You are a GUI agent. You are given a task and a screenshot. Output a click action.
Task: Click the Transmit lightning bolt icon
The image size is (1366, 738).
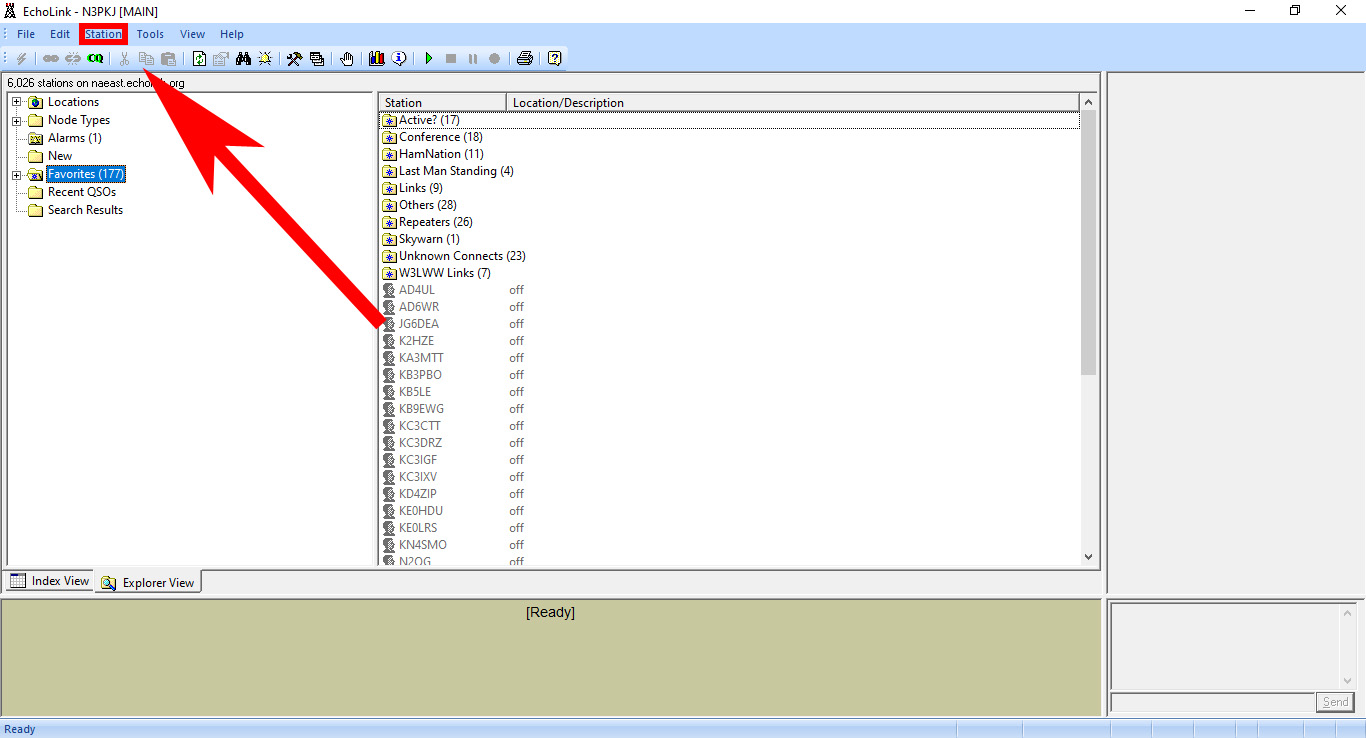click(21, 59)
